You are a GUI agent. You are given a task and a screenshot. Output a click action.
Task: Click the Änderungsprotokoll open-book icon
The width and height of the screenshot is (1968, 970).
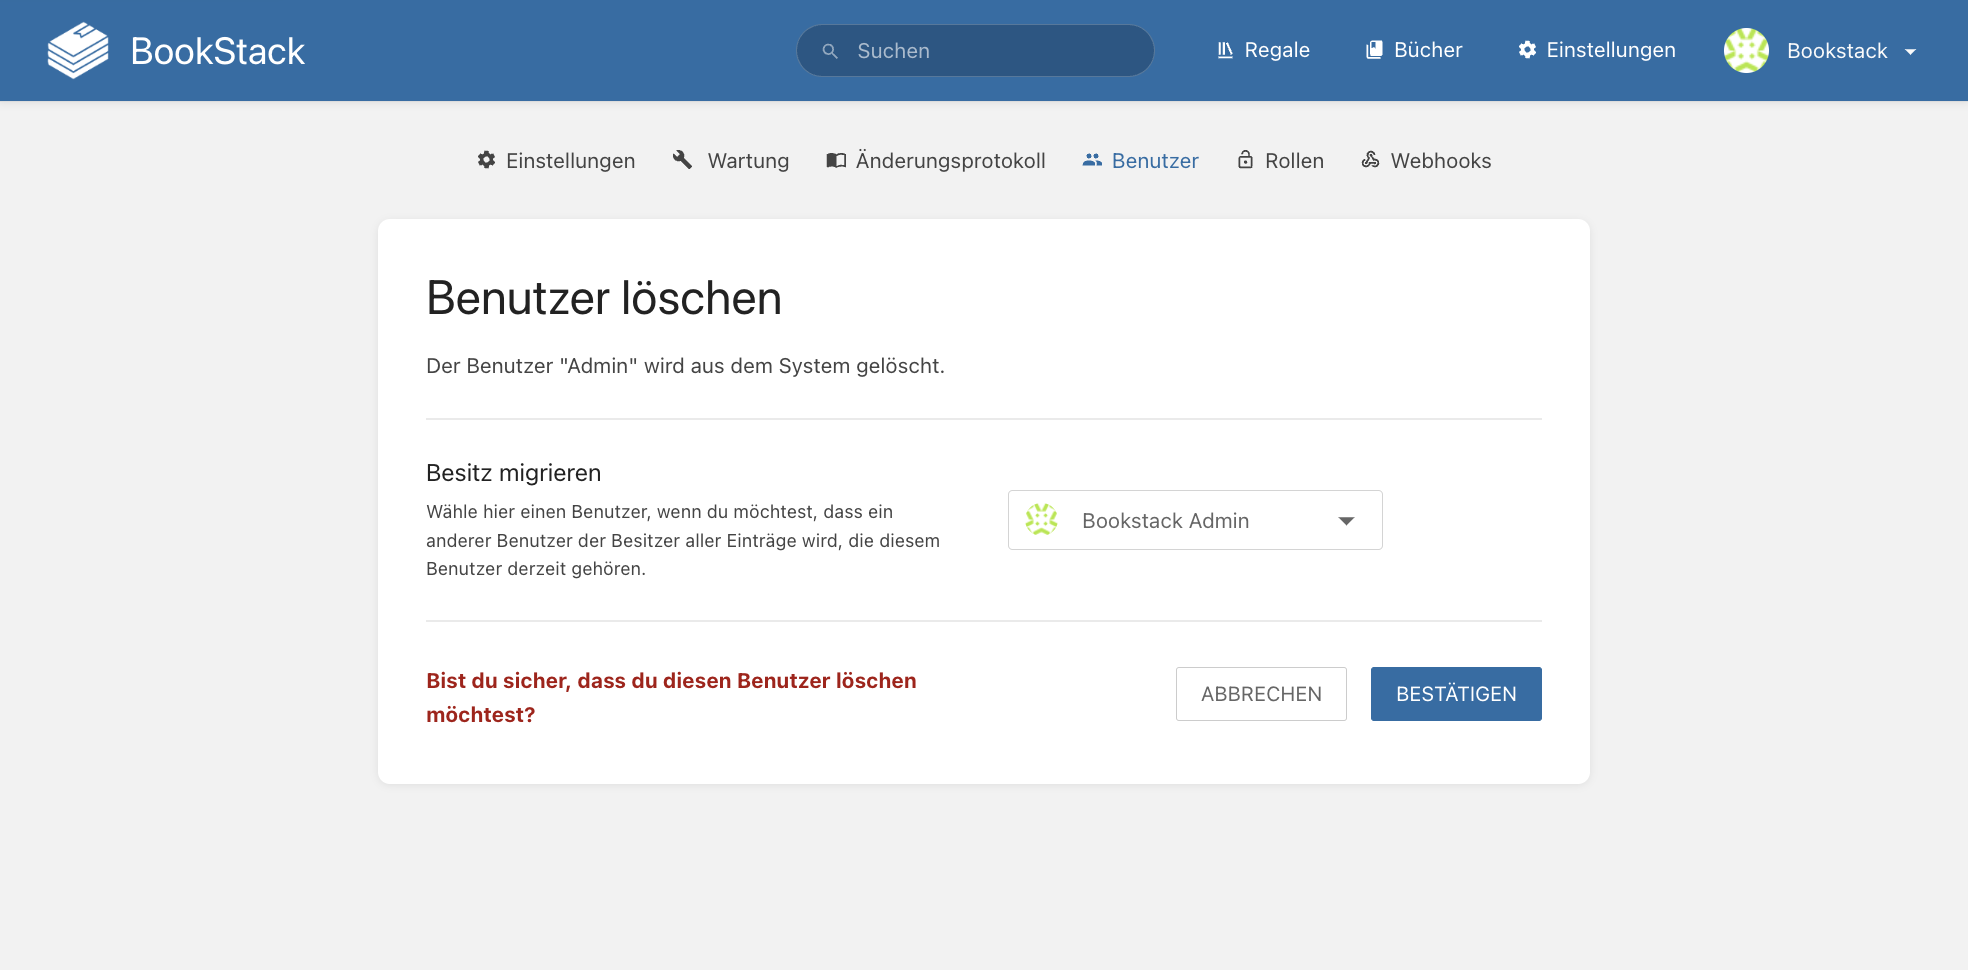pos(836,160)
